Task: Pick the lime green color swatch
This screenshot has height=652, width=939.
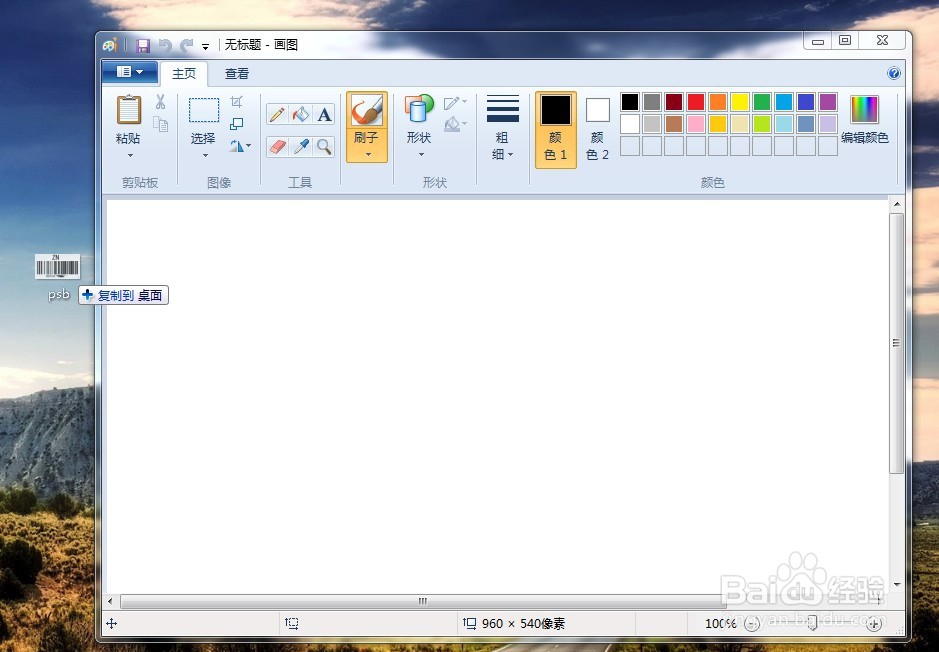Action: 762,124
